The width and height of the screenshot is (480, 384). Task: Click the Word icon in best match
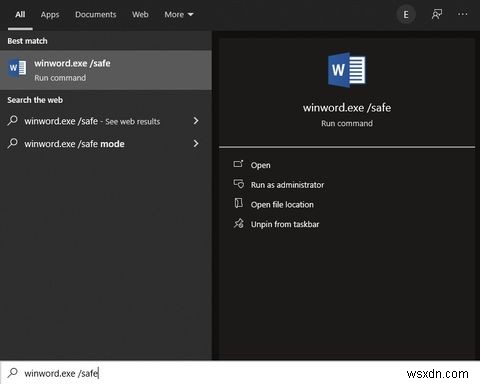[x=17, y=68]
